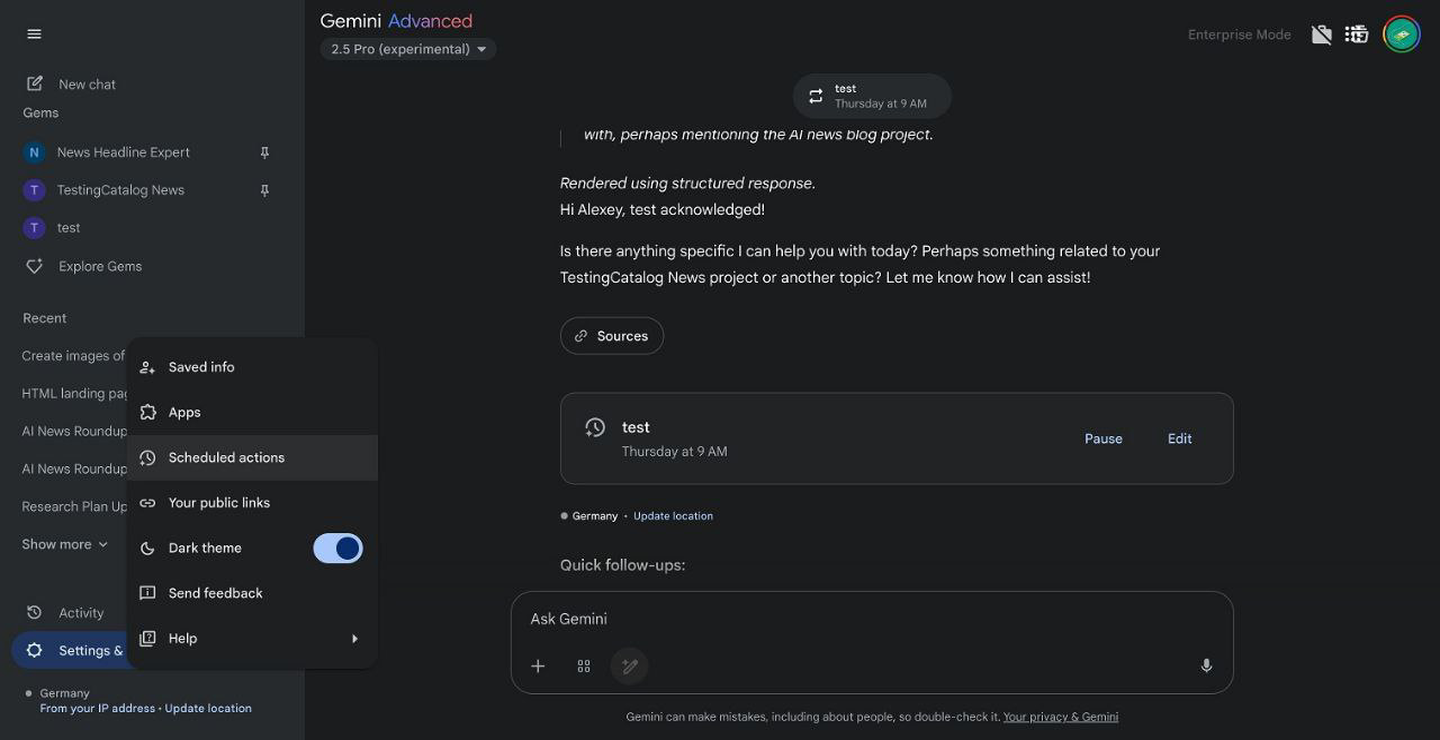Toggle the Dark theme switch
The image size is (1440, 740).
[338, 548]
